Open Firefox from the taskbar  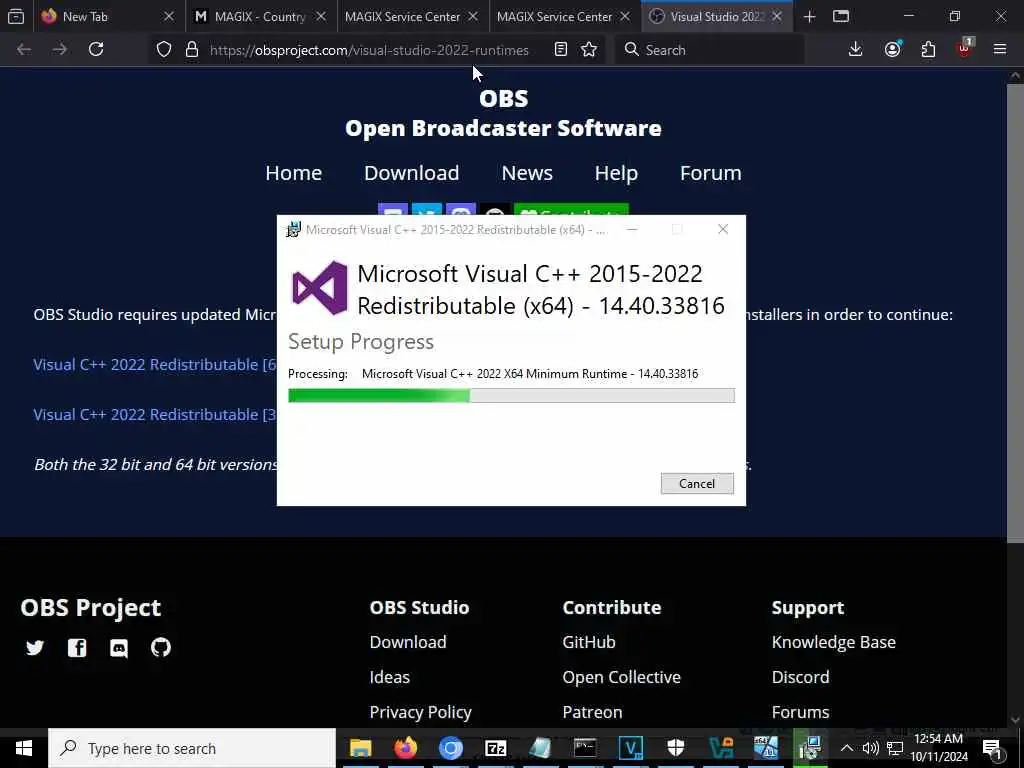(406, 748)
